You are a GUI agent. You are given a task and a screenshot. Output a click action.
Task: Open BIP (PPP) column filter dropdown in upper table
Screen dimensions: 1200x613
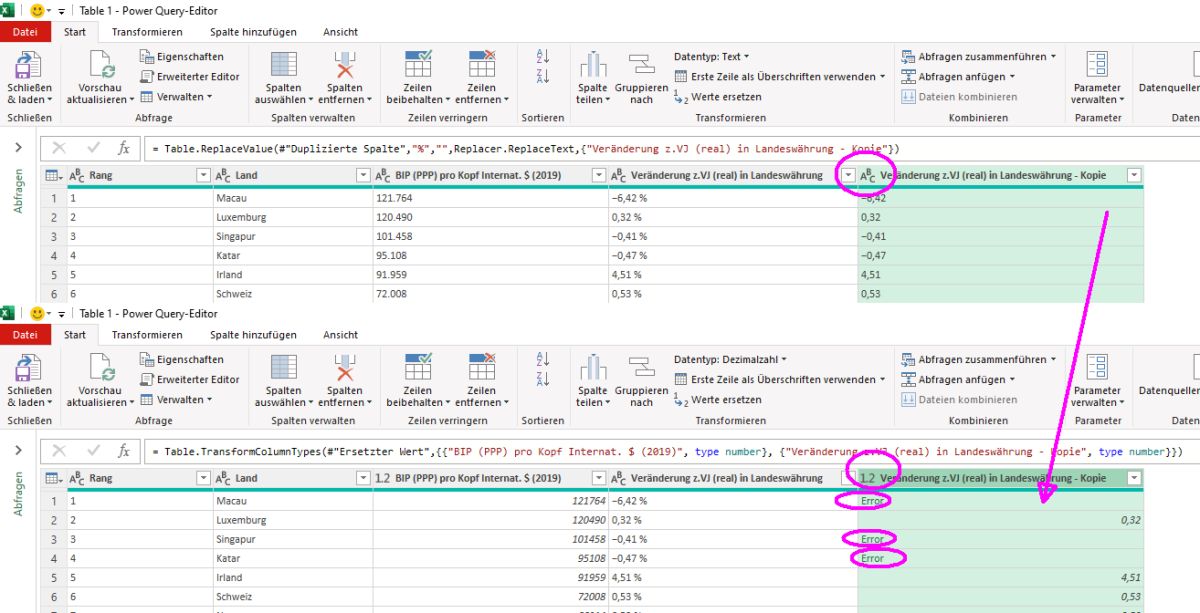[598, 175]
